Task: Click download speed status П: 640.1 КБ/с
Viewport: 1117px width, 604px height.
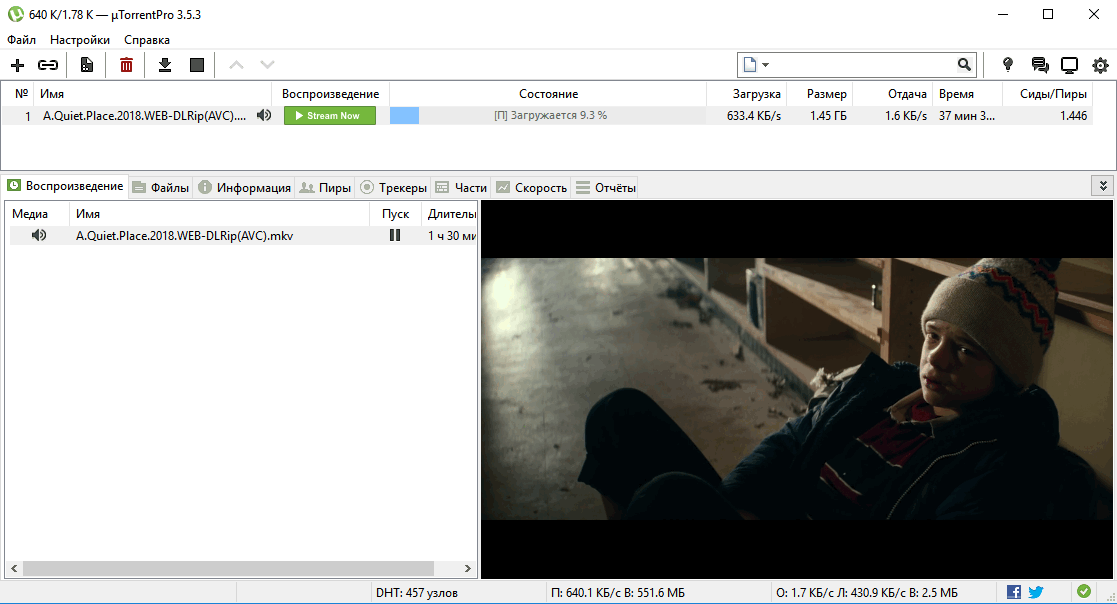Action: [x=618, y=593]
